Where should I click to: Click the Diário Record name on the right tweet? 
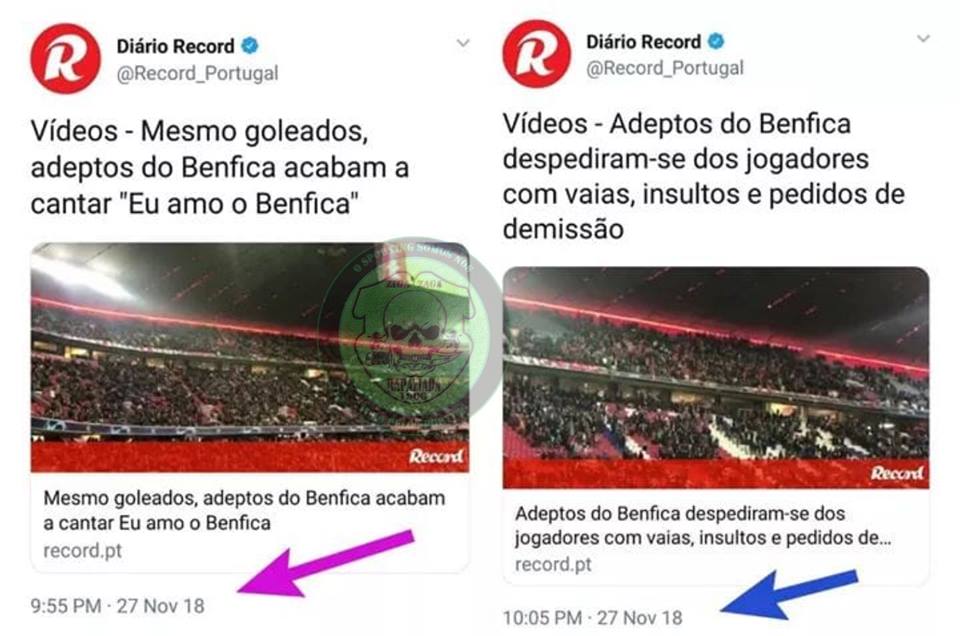tap(643, 42)
